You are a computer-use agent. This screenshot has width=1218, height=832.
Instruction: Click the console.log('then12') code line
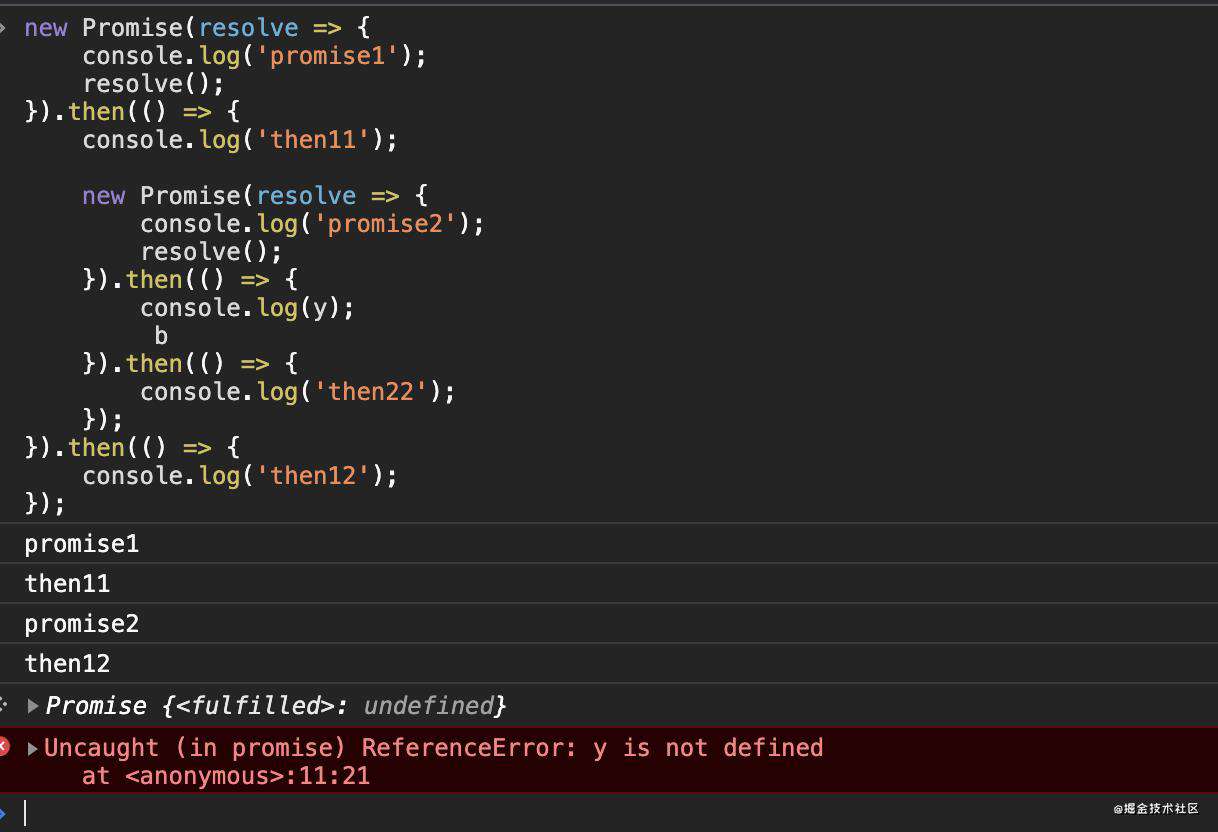[240, 476]
